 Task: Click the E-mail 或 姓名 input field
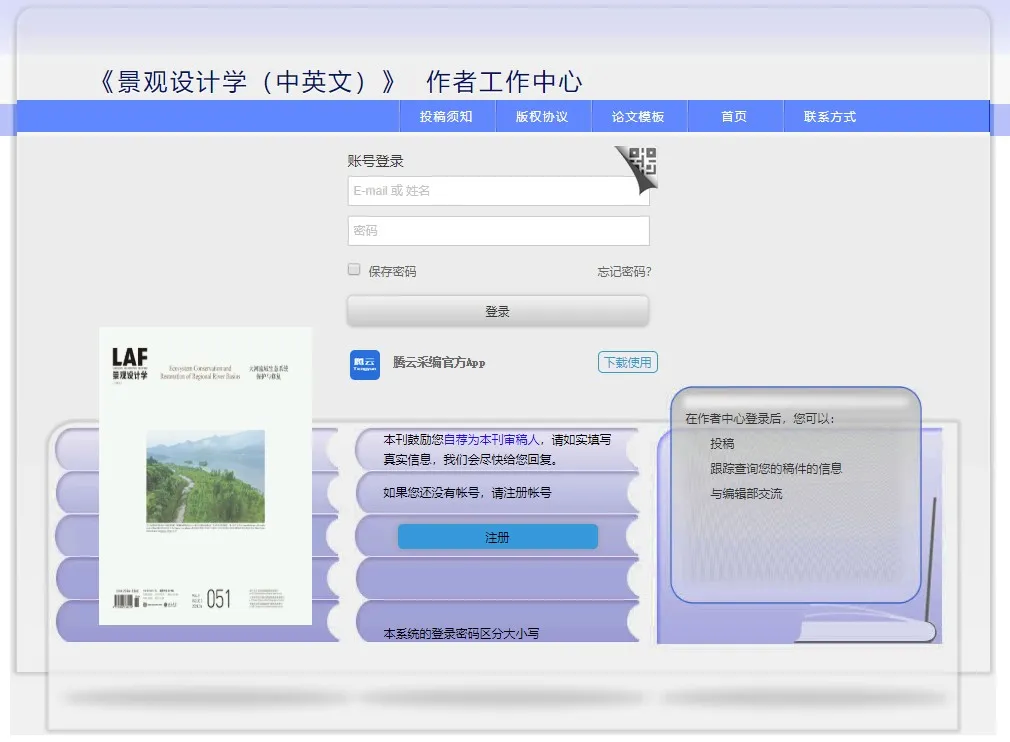(x=498, y=191)
